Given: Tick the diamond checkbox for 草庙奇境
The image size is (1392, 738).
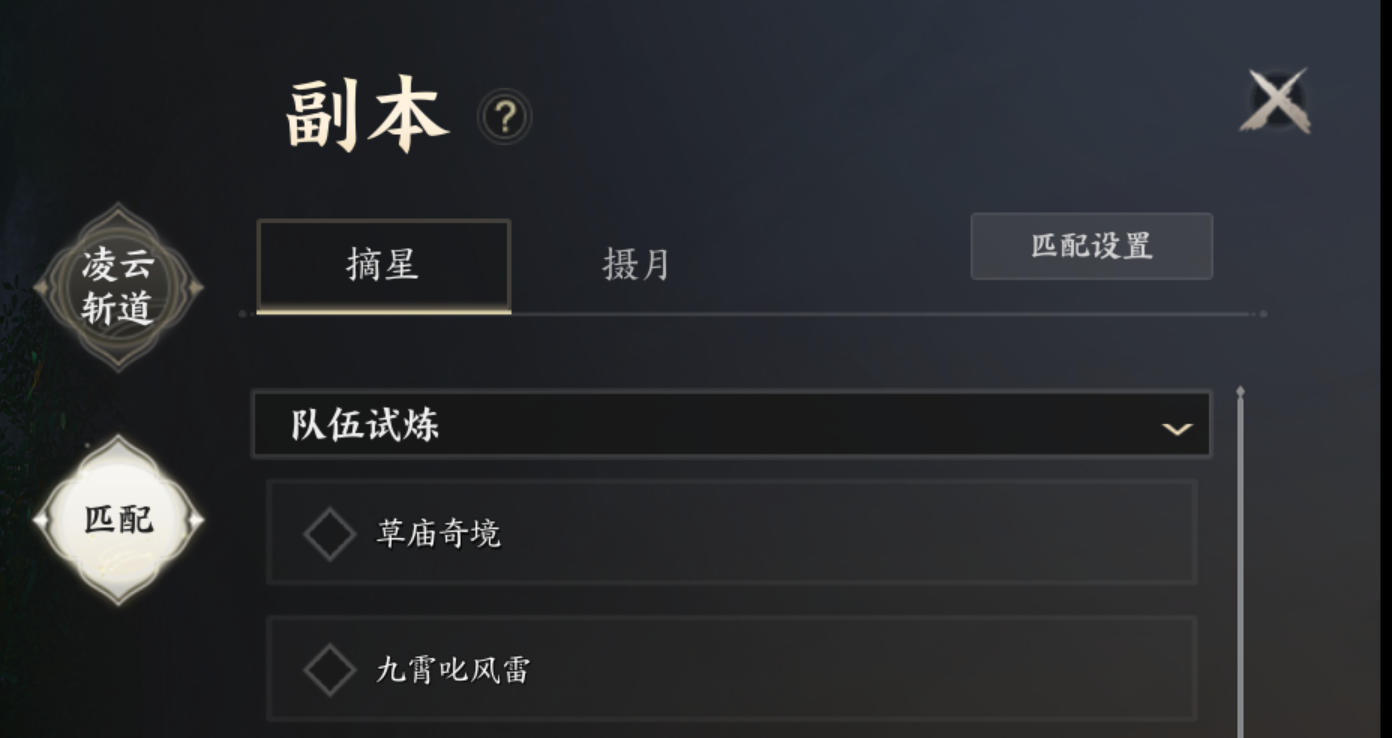Looking at the screenshot, I should pos(330,534).
